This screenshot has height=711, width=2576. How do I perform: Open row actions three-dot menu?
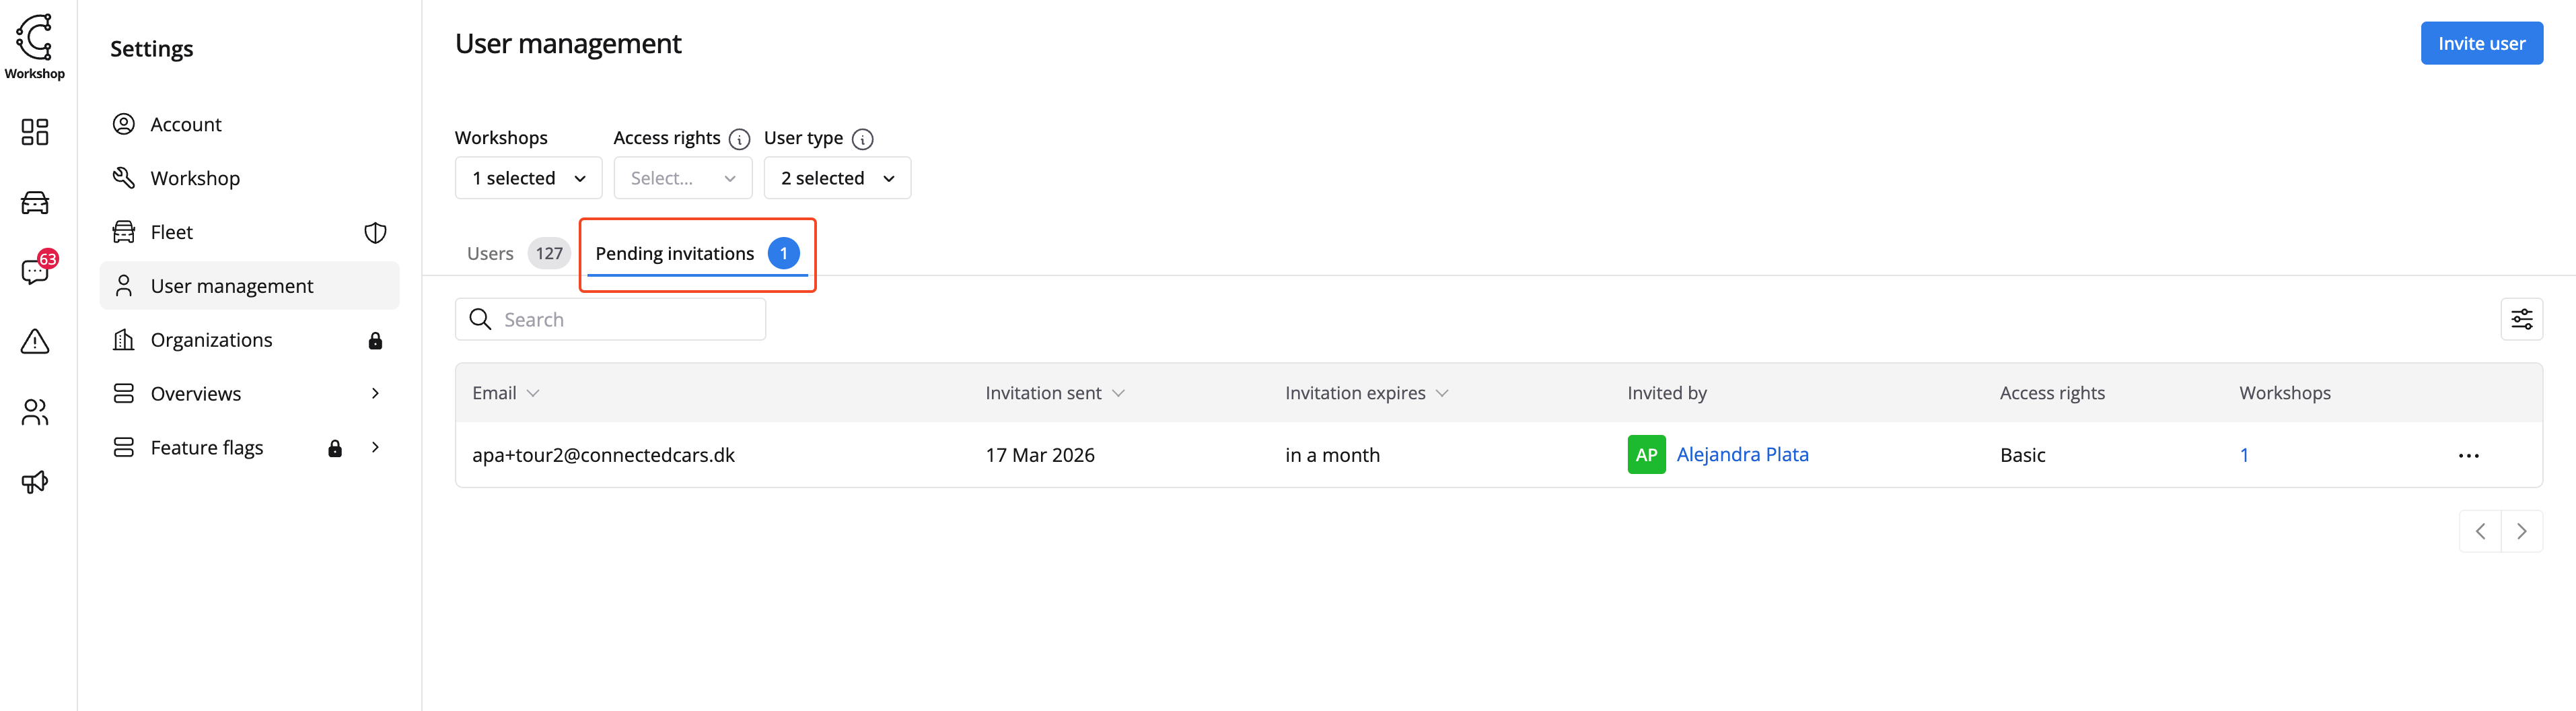tap(2468, 456)
